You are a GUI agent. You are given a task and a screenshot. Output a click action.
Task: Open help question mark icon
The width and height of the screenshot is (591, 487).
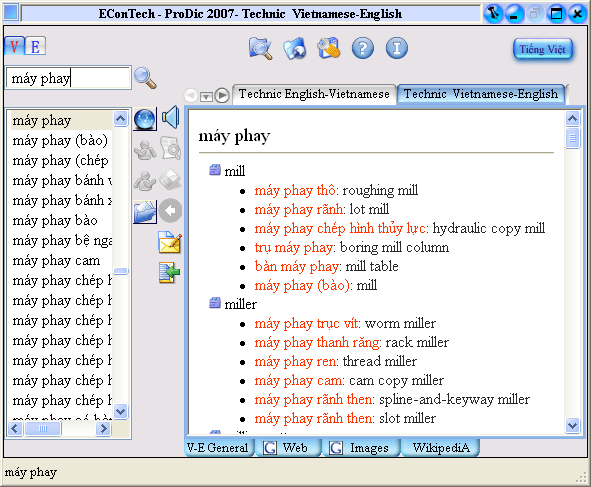[x=363, y=48]
